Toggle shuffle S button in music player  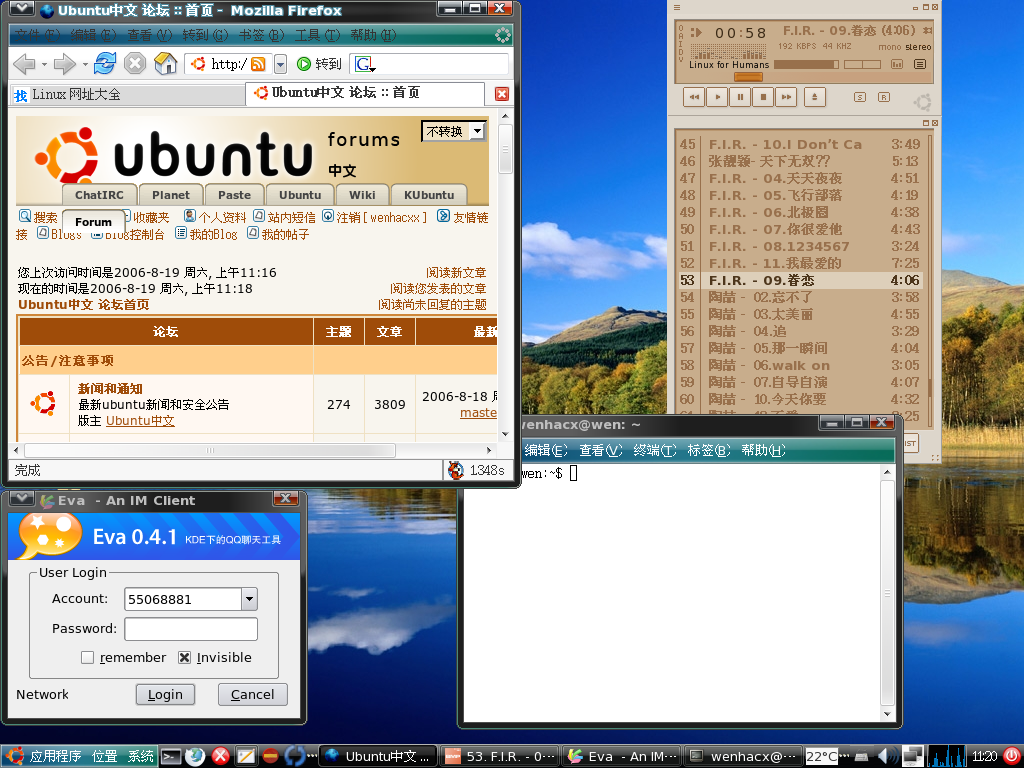click(859, 97)
